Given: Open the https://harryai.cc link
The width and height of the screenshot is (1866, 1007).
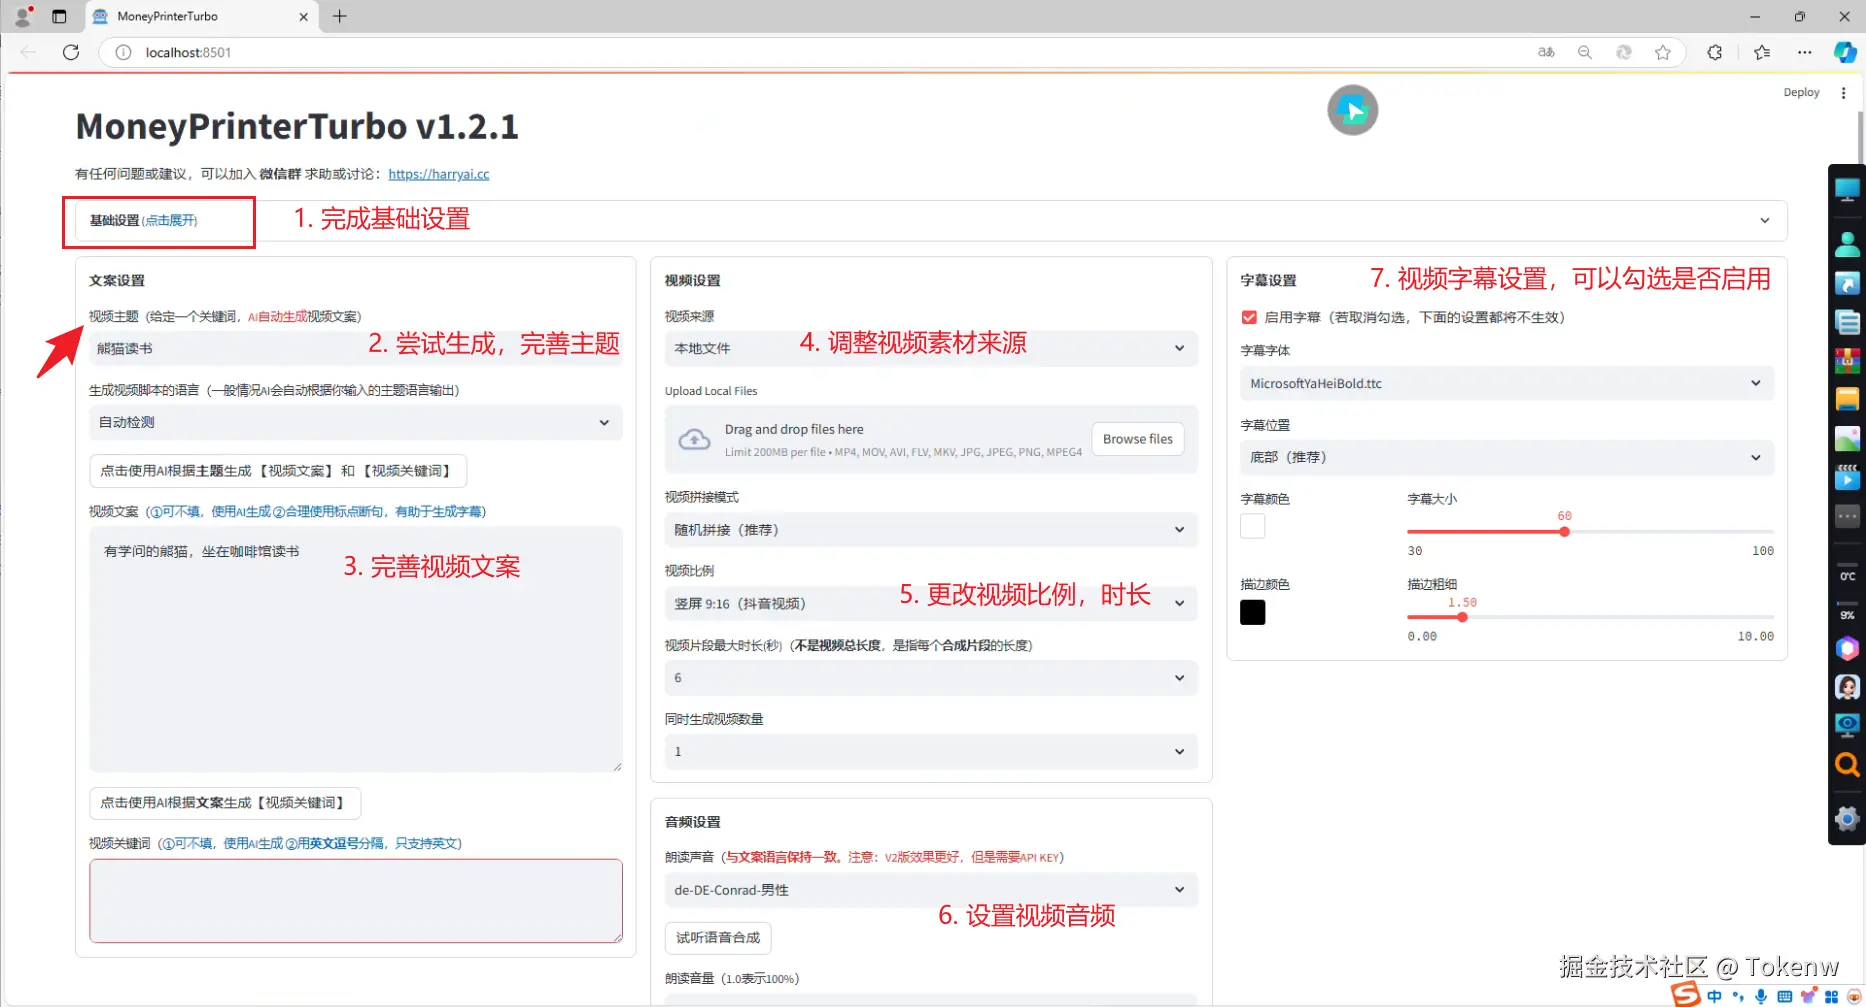Looking at the screenshot, I should (x=439, y=174).
